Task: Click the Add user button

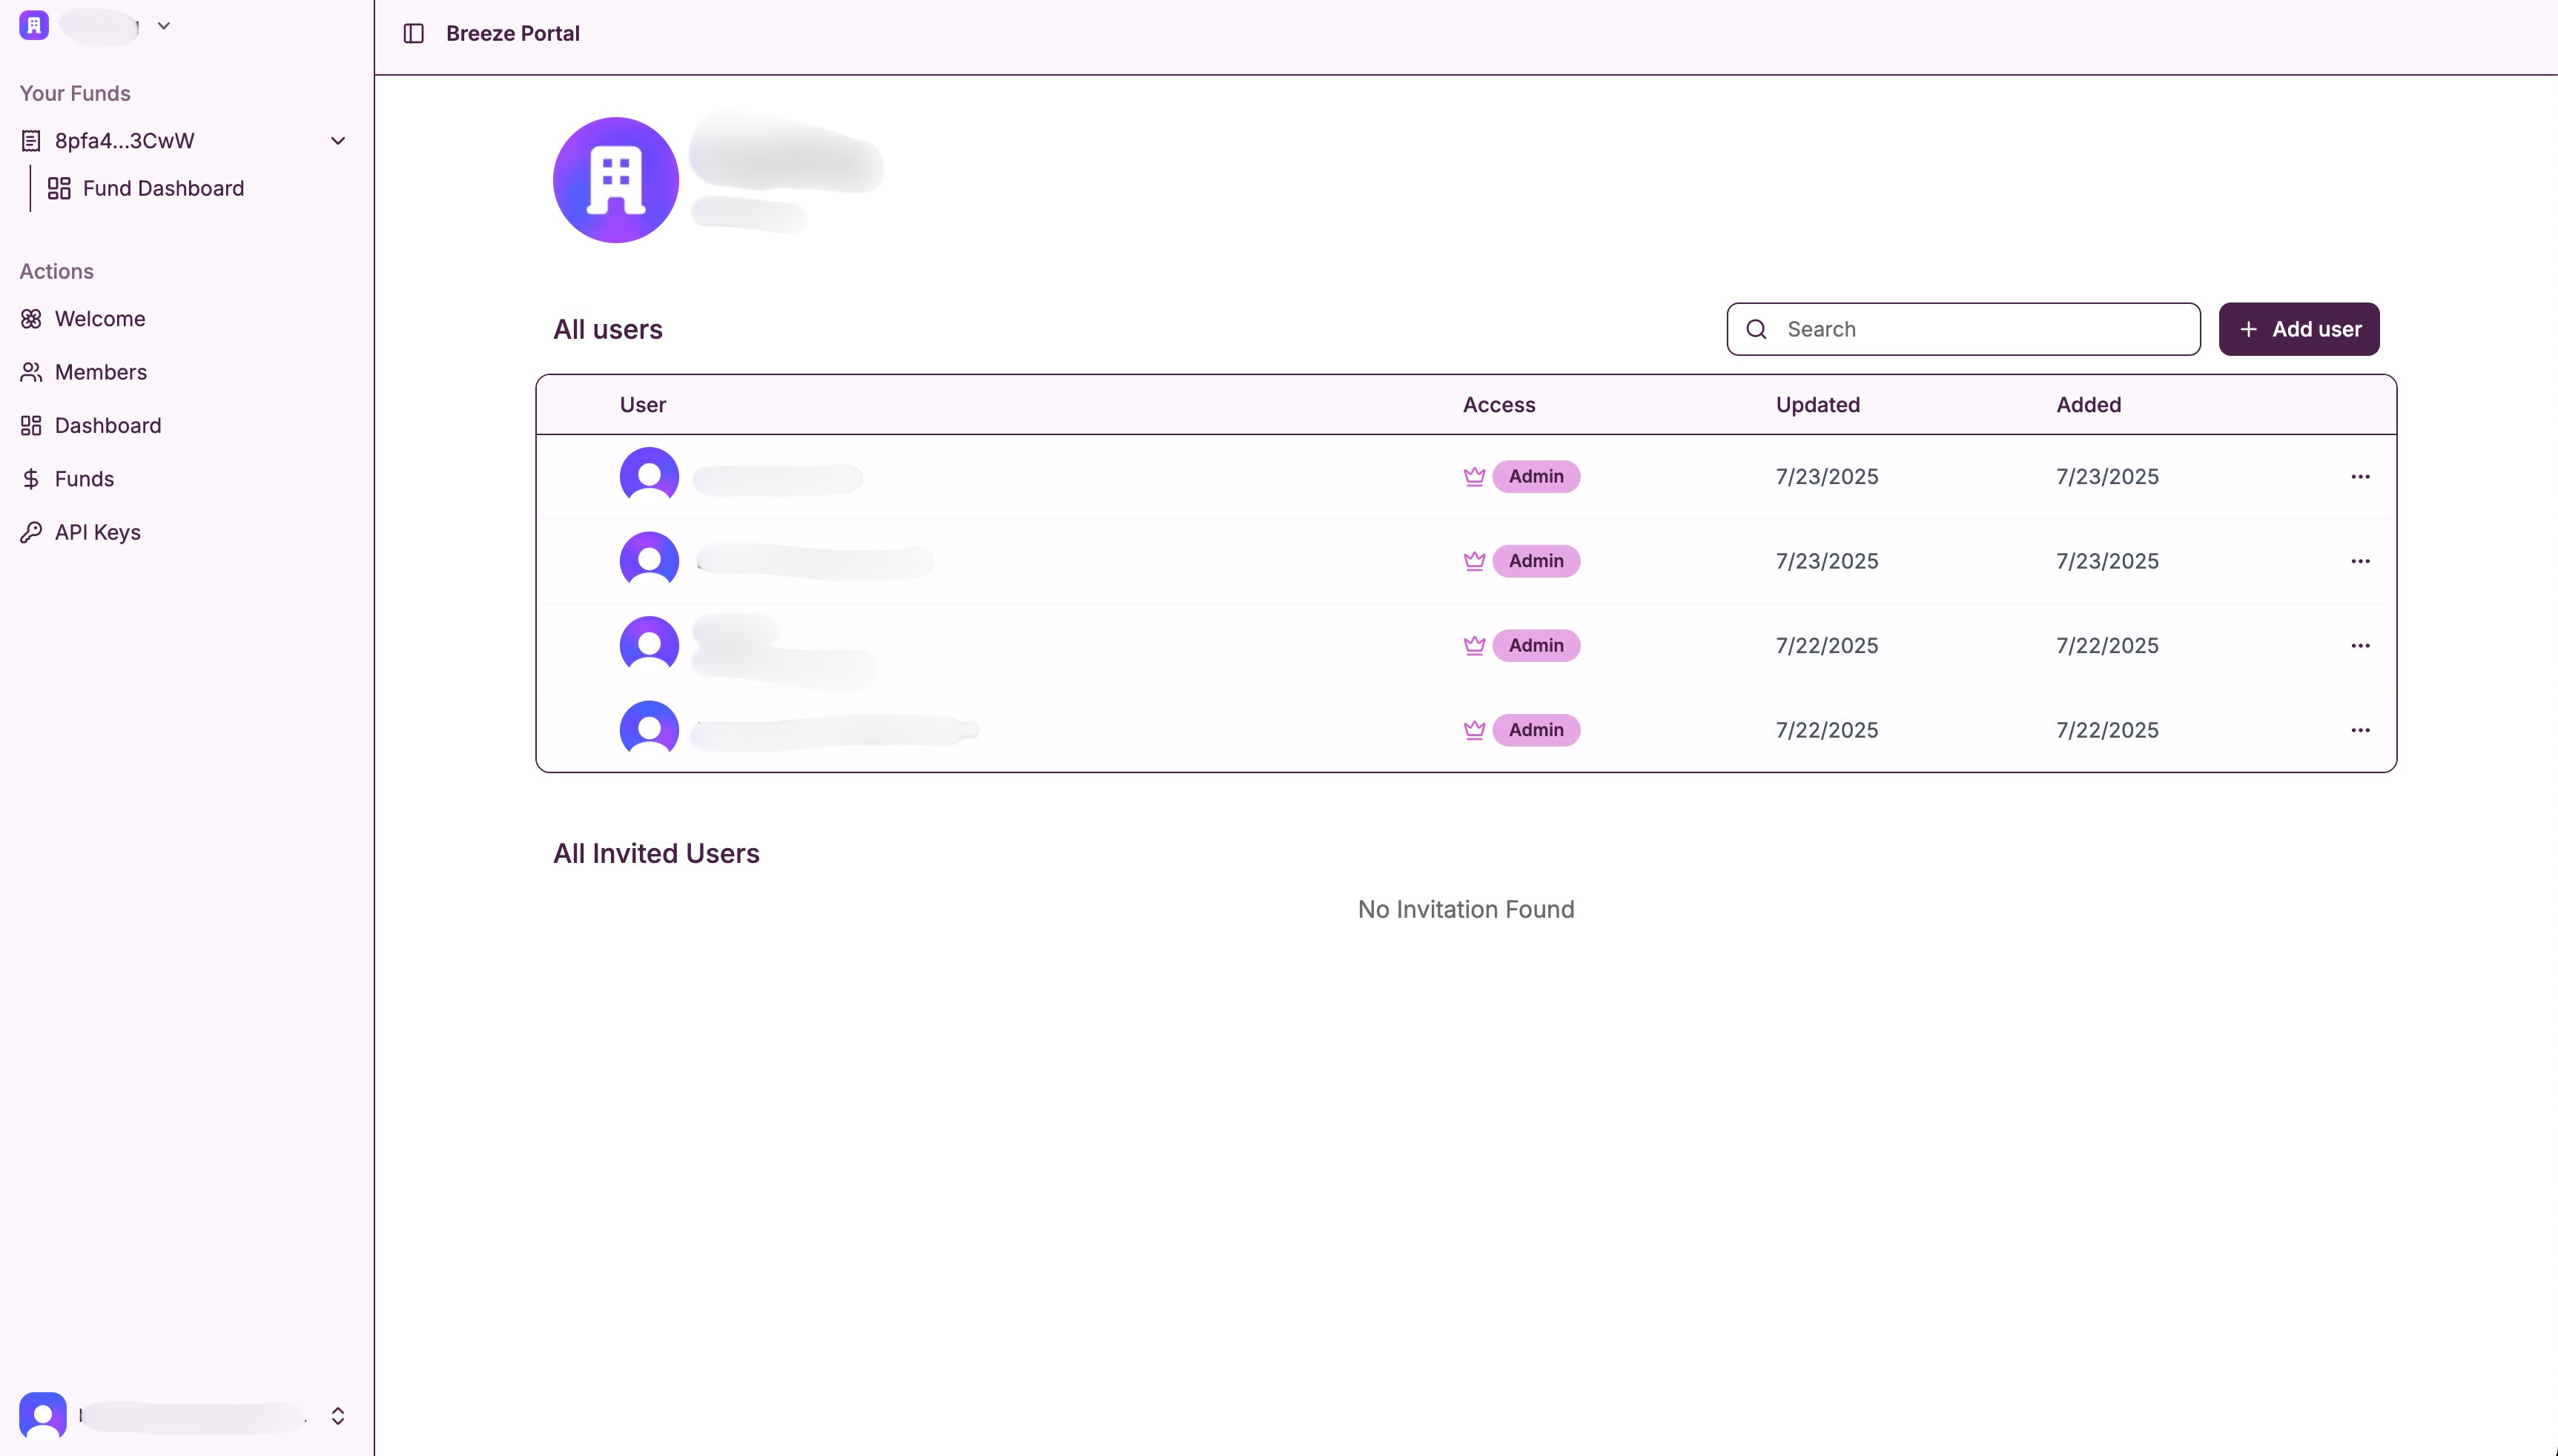Action: [2297, 328]
